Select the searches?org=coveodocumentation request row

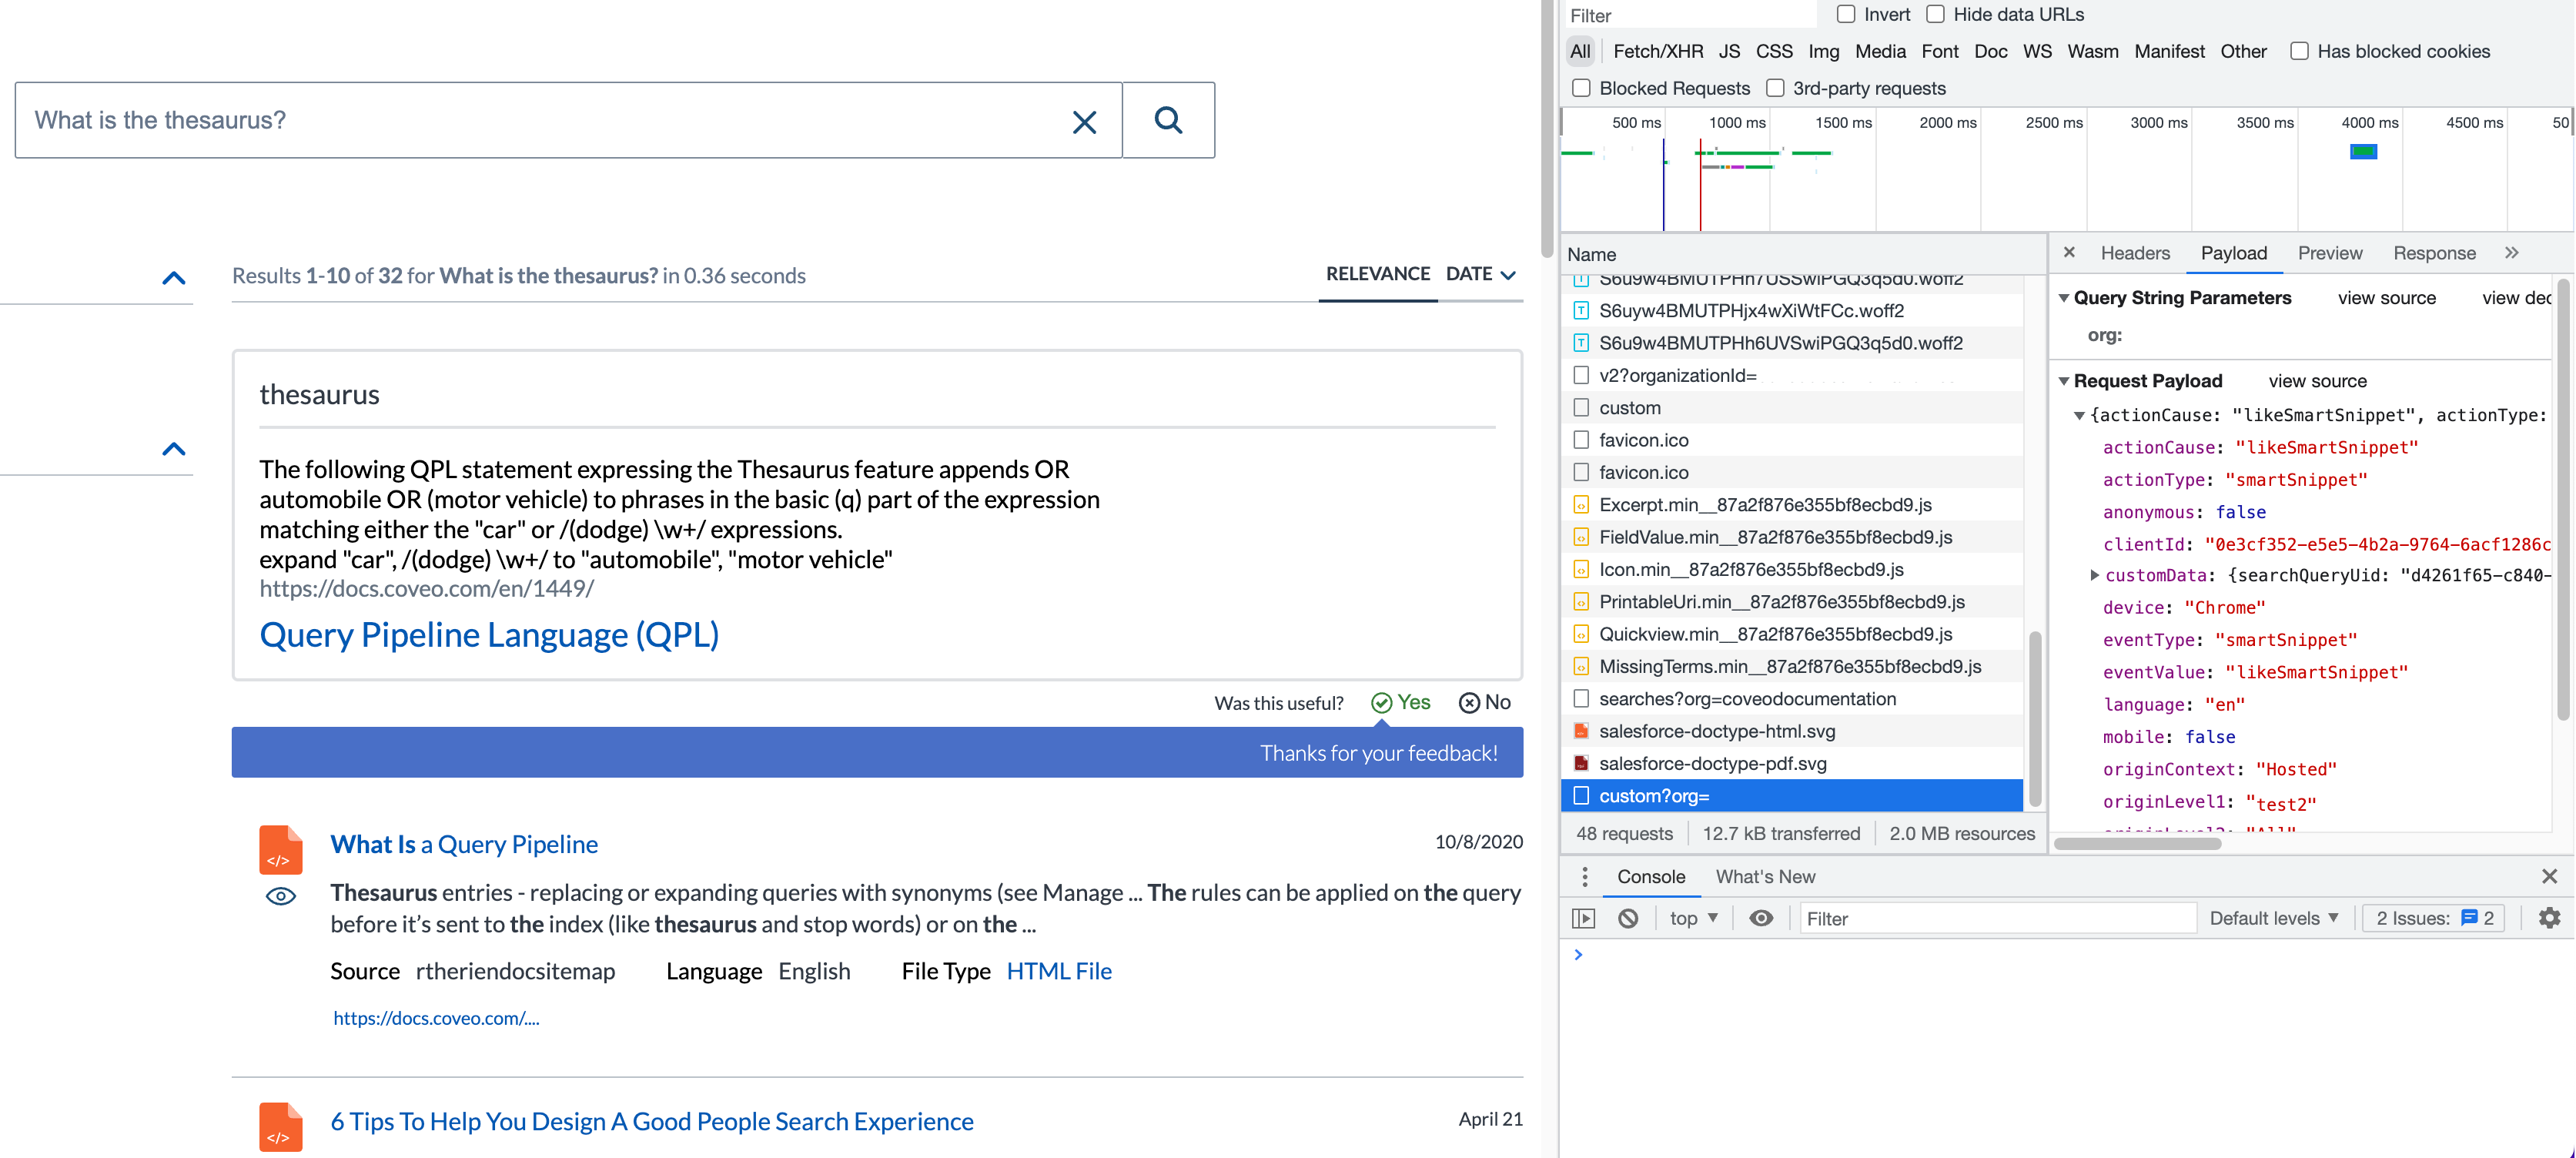(1792, 699)
